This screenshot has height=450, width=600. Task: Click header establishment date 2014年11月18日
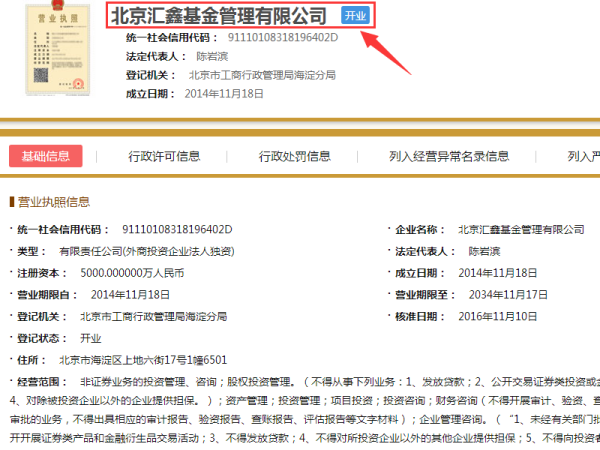pyautogui.click(x=224, y=94)
